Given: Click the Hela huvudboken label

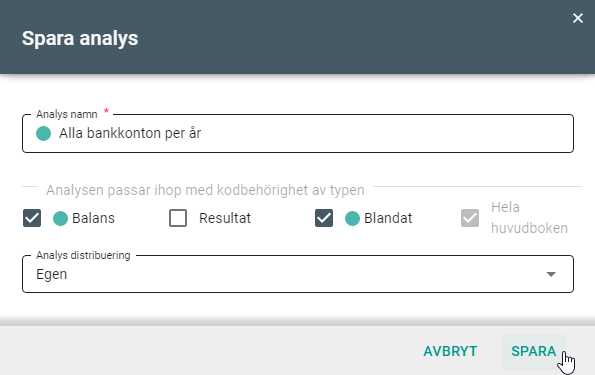Looking at the screenshot, I should [529, 218].
